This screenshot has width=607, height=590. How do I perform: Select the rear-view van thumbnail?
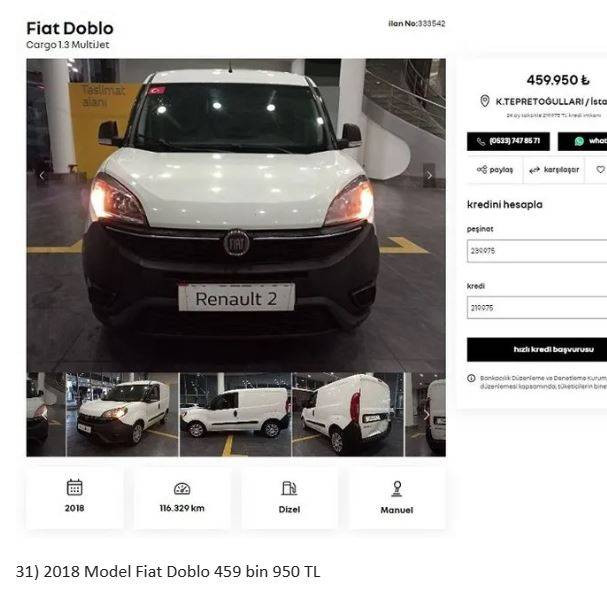[348, 414]
